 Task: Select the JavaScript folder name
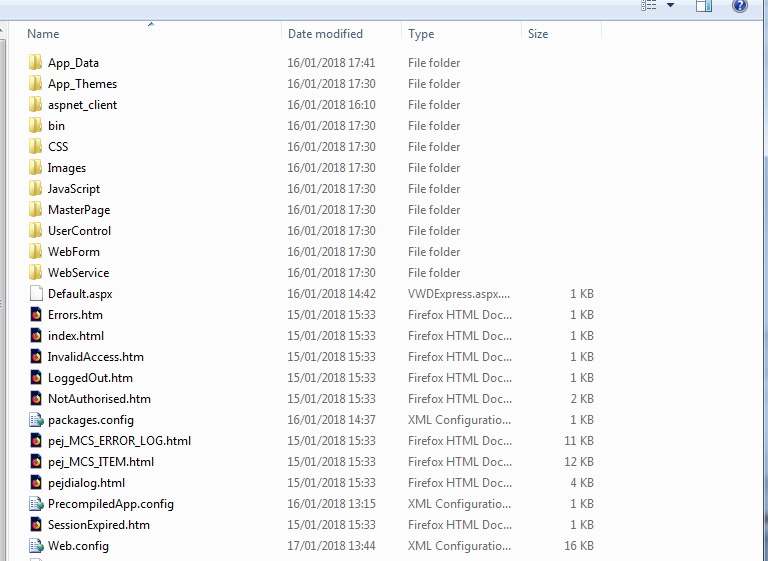[x=73, y=189]
